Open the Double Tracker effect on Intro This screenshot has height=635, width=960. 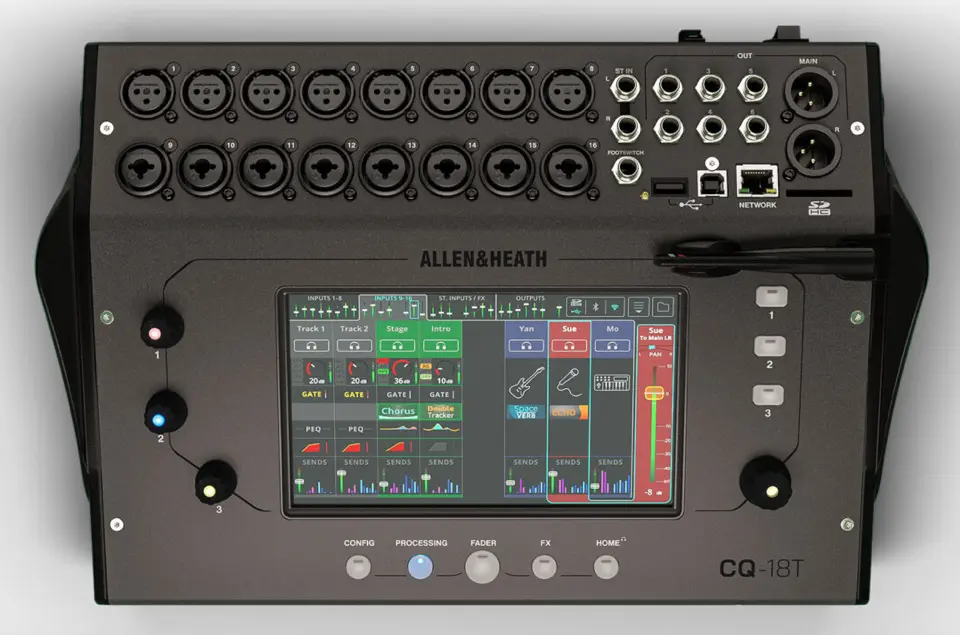coord(441,411)
